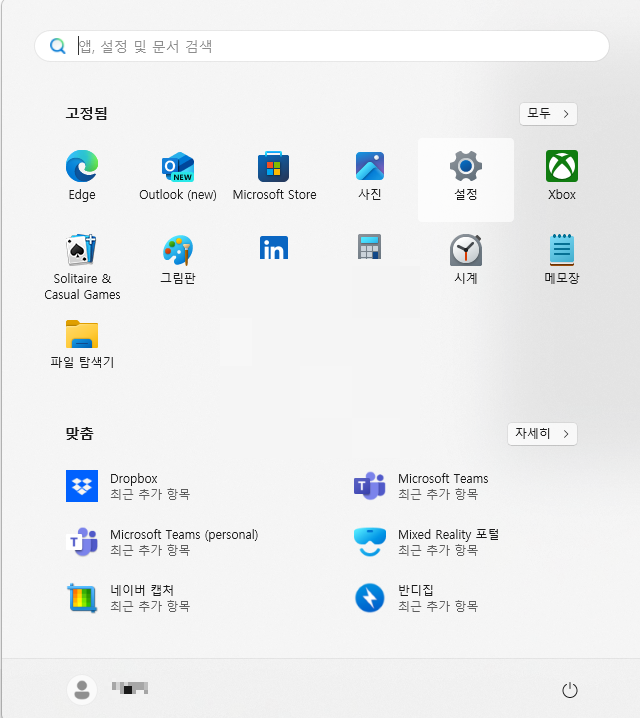Open Solitaire & Casual Games
This screenshot has height=718, width=640.
point(82,267)
